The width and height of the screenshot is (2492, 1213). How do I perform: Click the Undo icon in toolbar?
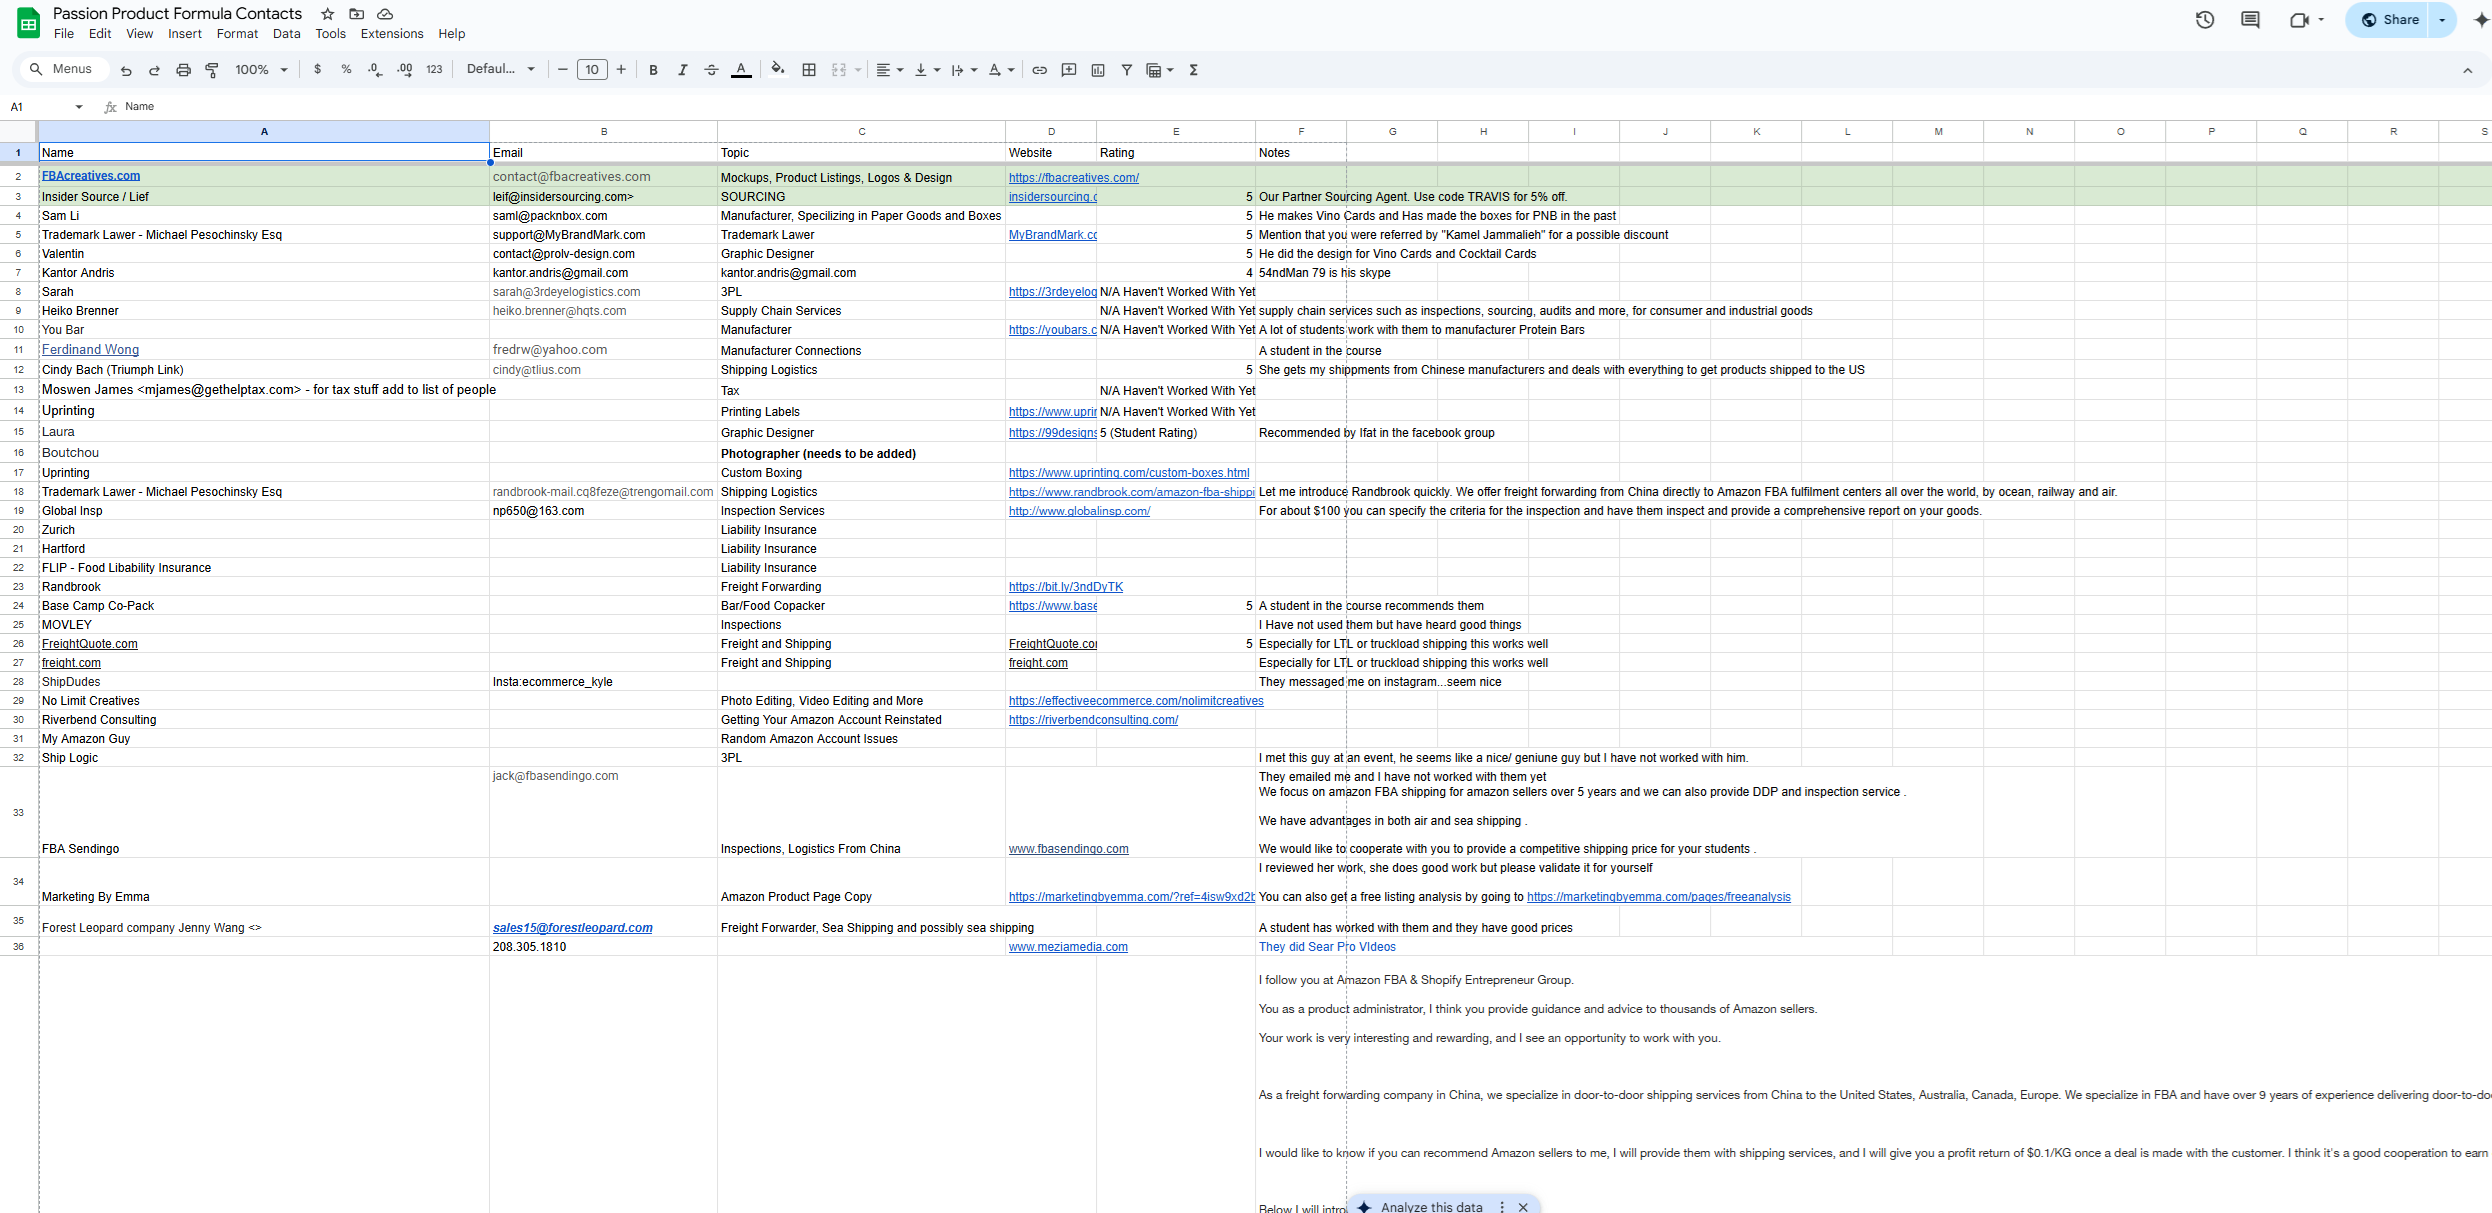[126, 70]
